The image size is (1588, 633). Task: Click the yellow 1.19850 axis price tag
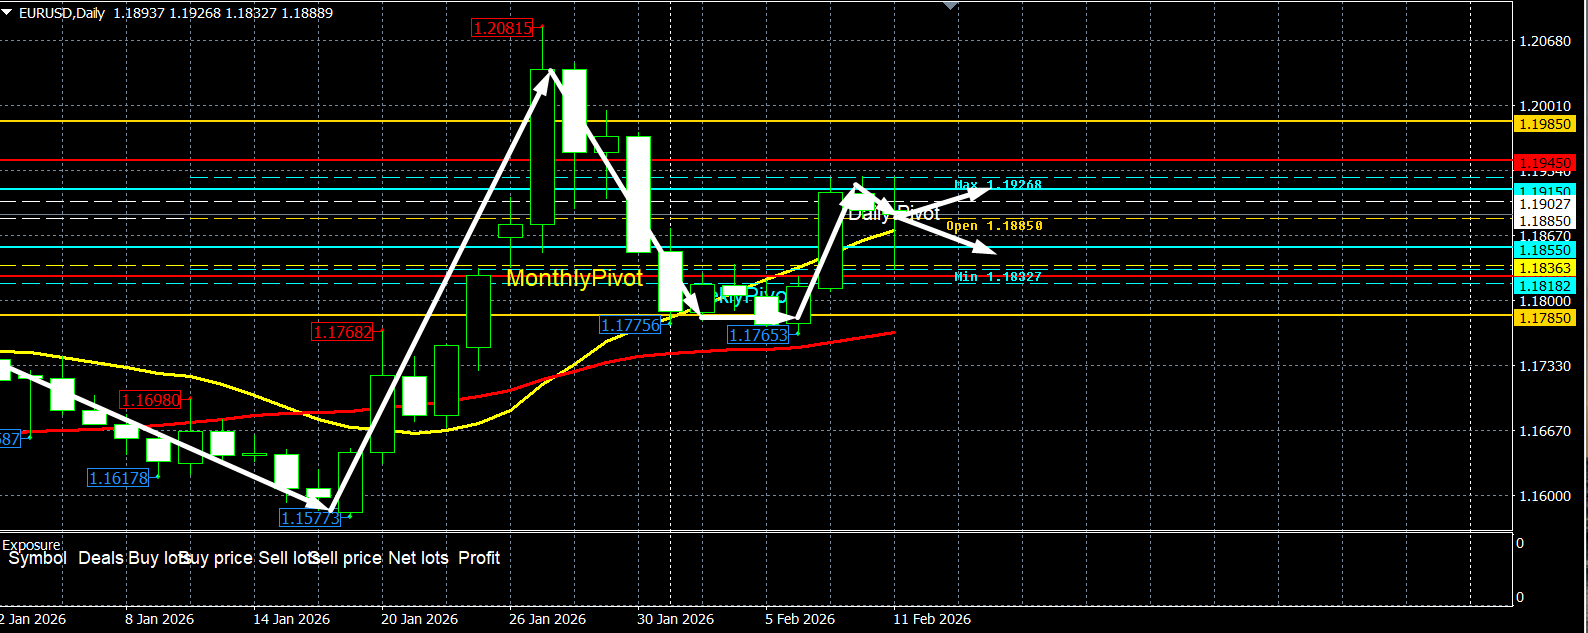(1546, 124)
